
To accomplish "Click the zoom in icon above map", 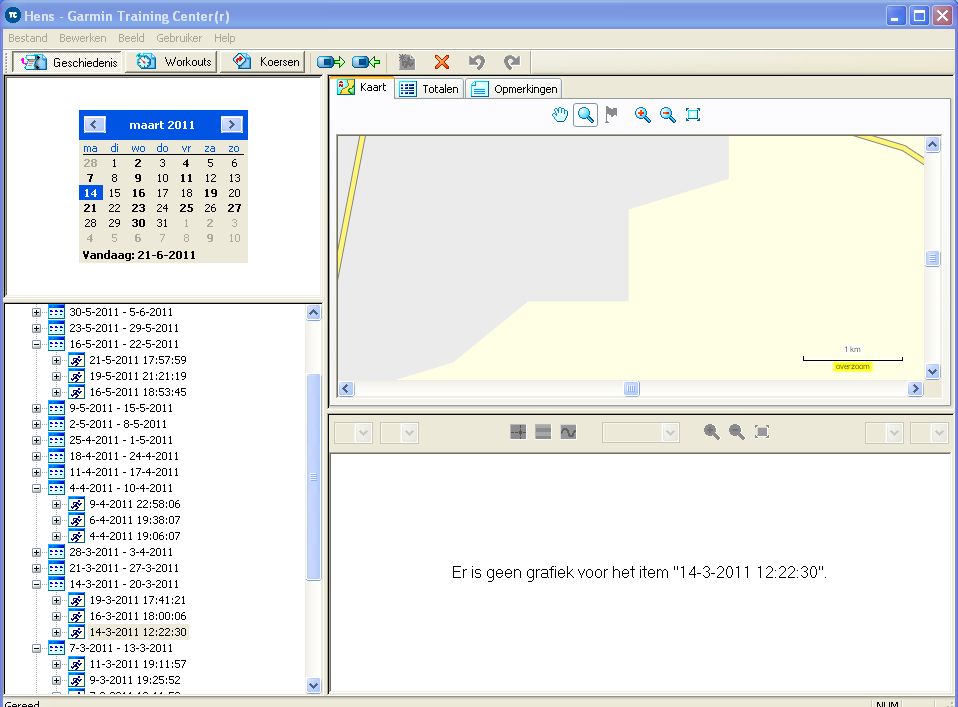I will (642, 115).
